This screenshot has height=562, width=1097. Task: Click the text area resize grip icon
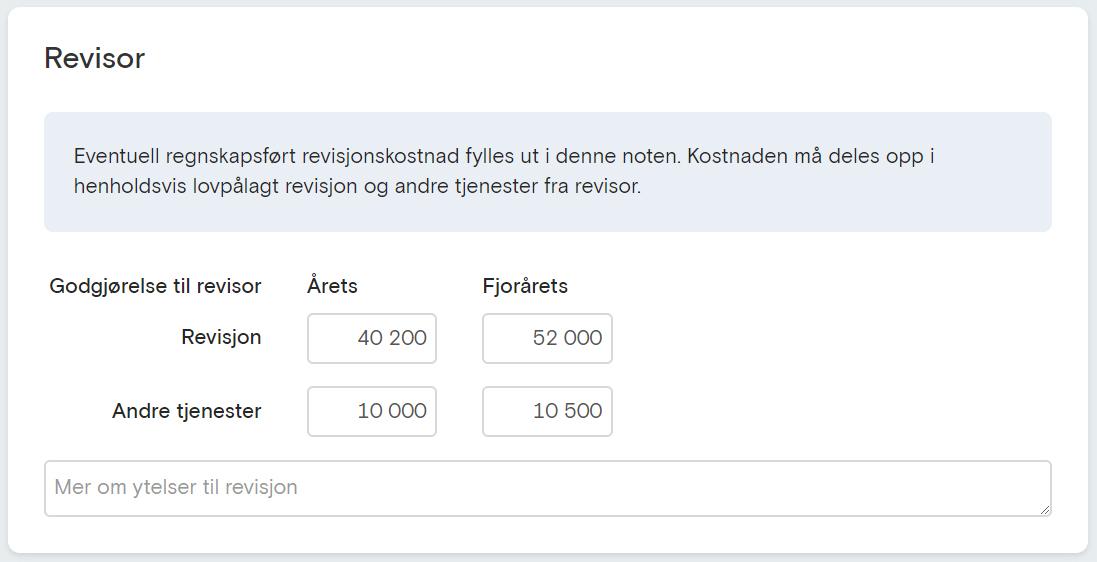1045,510
